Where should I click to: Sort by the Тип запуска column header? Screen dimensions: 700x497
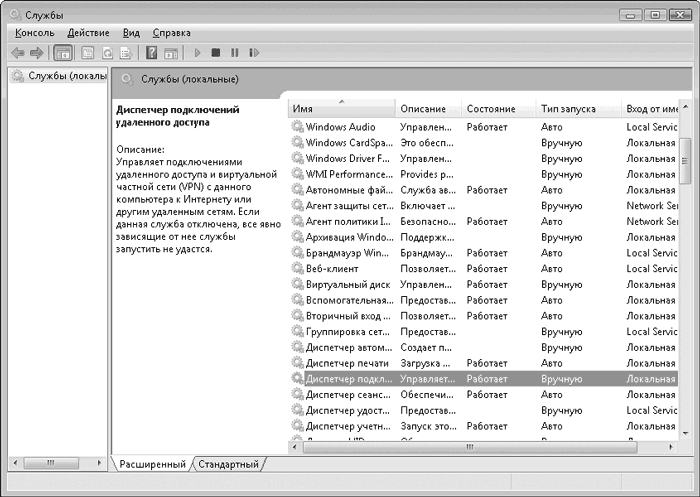coord(567,108)
